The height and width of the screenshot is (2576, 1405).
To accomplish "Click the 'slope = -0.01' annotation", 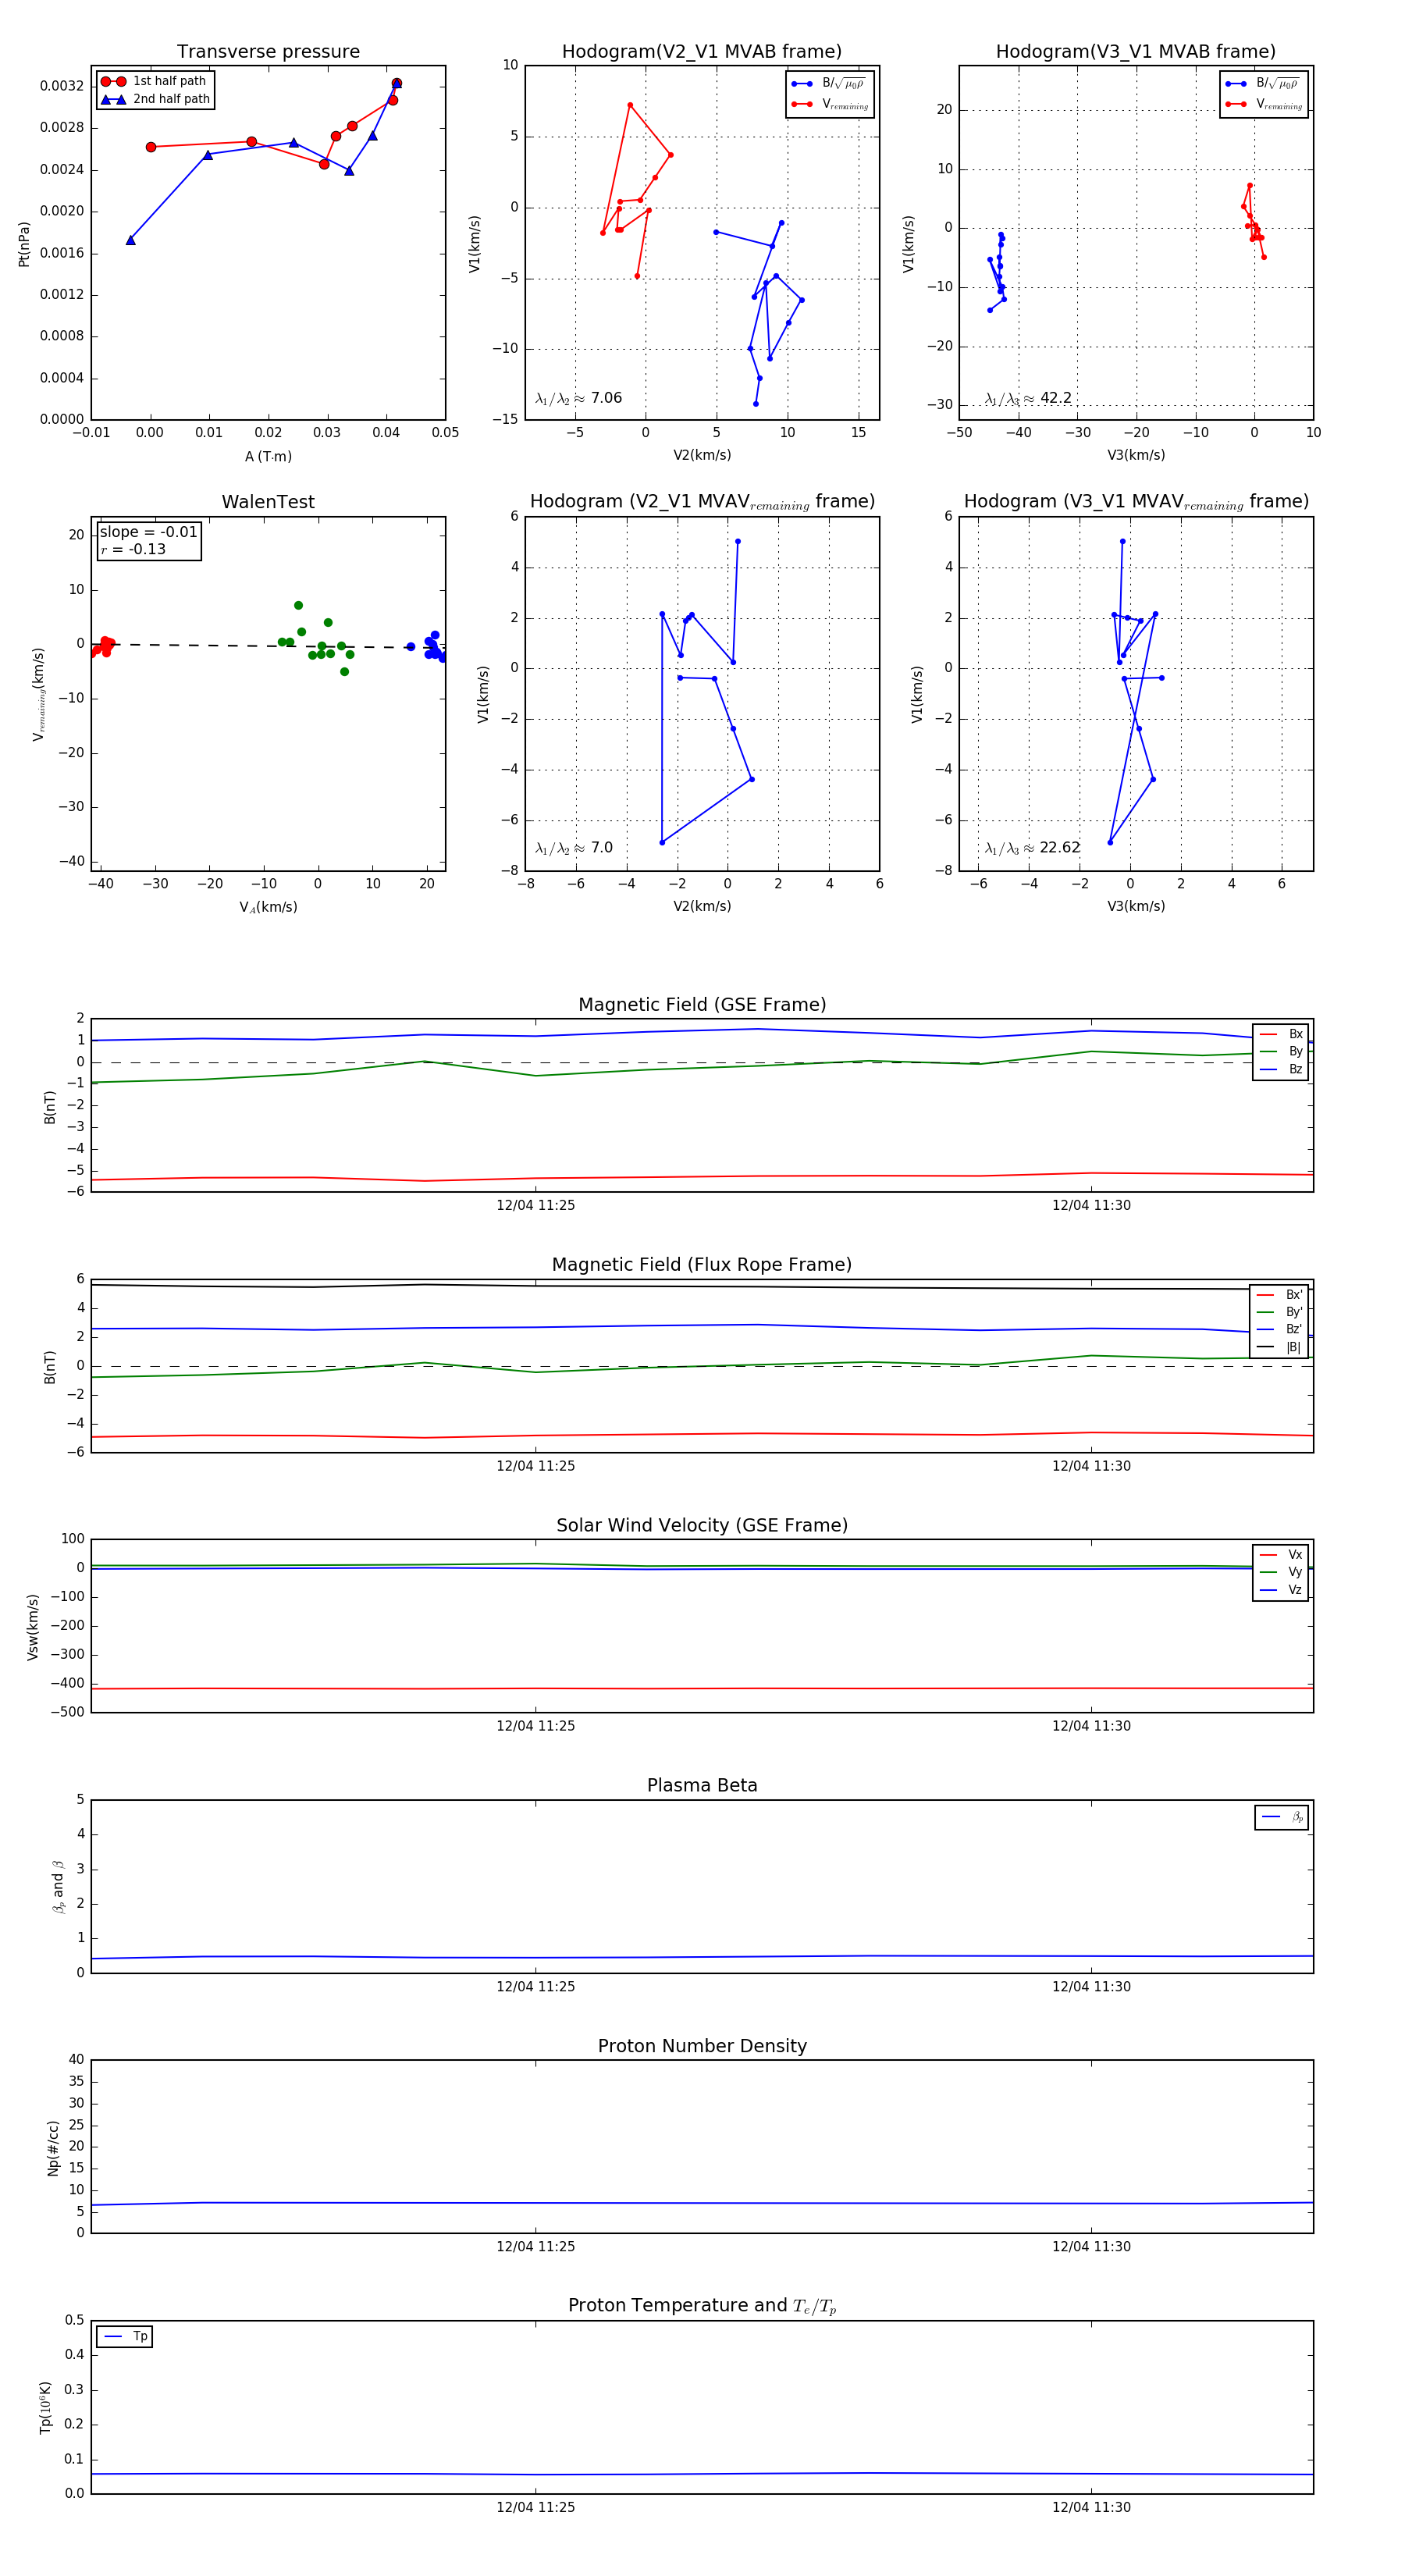I will pos(149,532).
